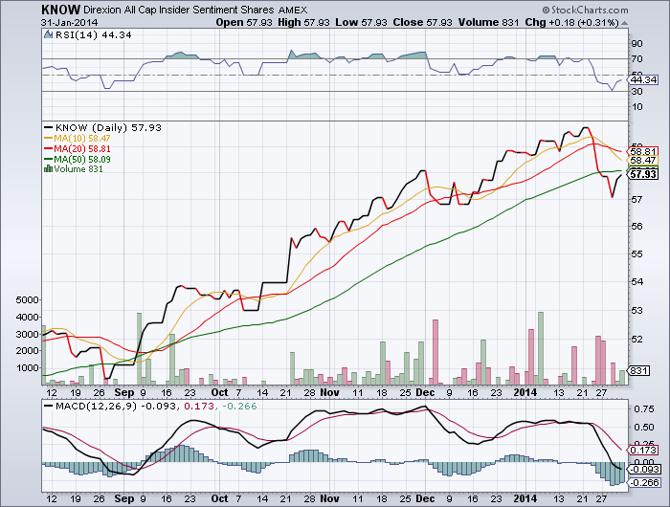This screenshot has width=670, height=507.
Task: Click the 2014 label under the MACD panel
Action: [525, 498]
